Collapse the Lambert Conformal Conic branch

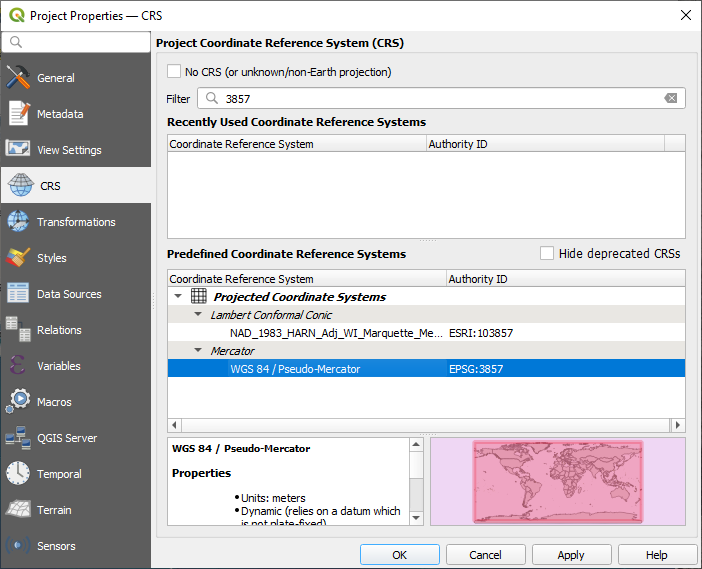[198, 315]
